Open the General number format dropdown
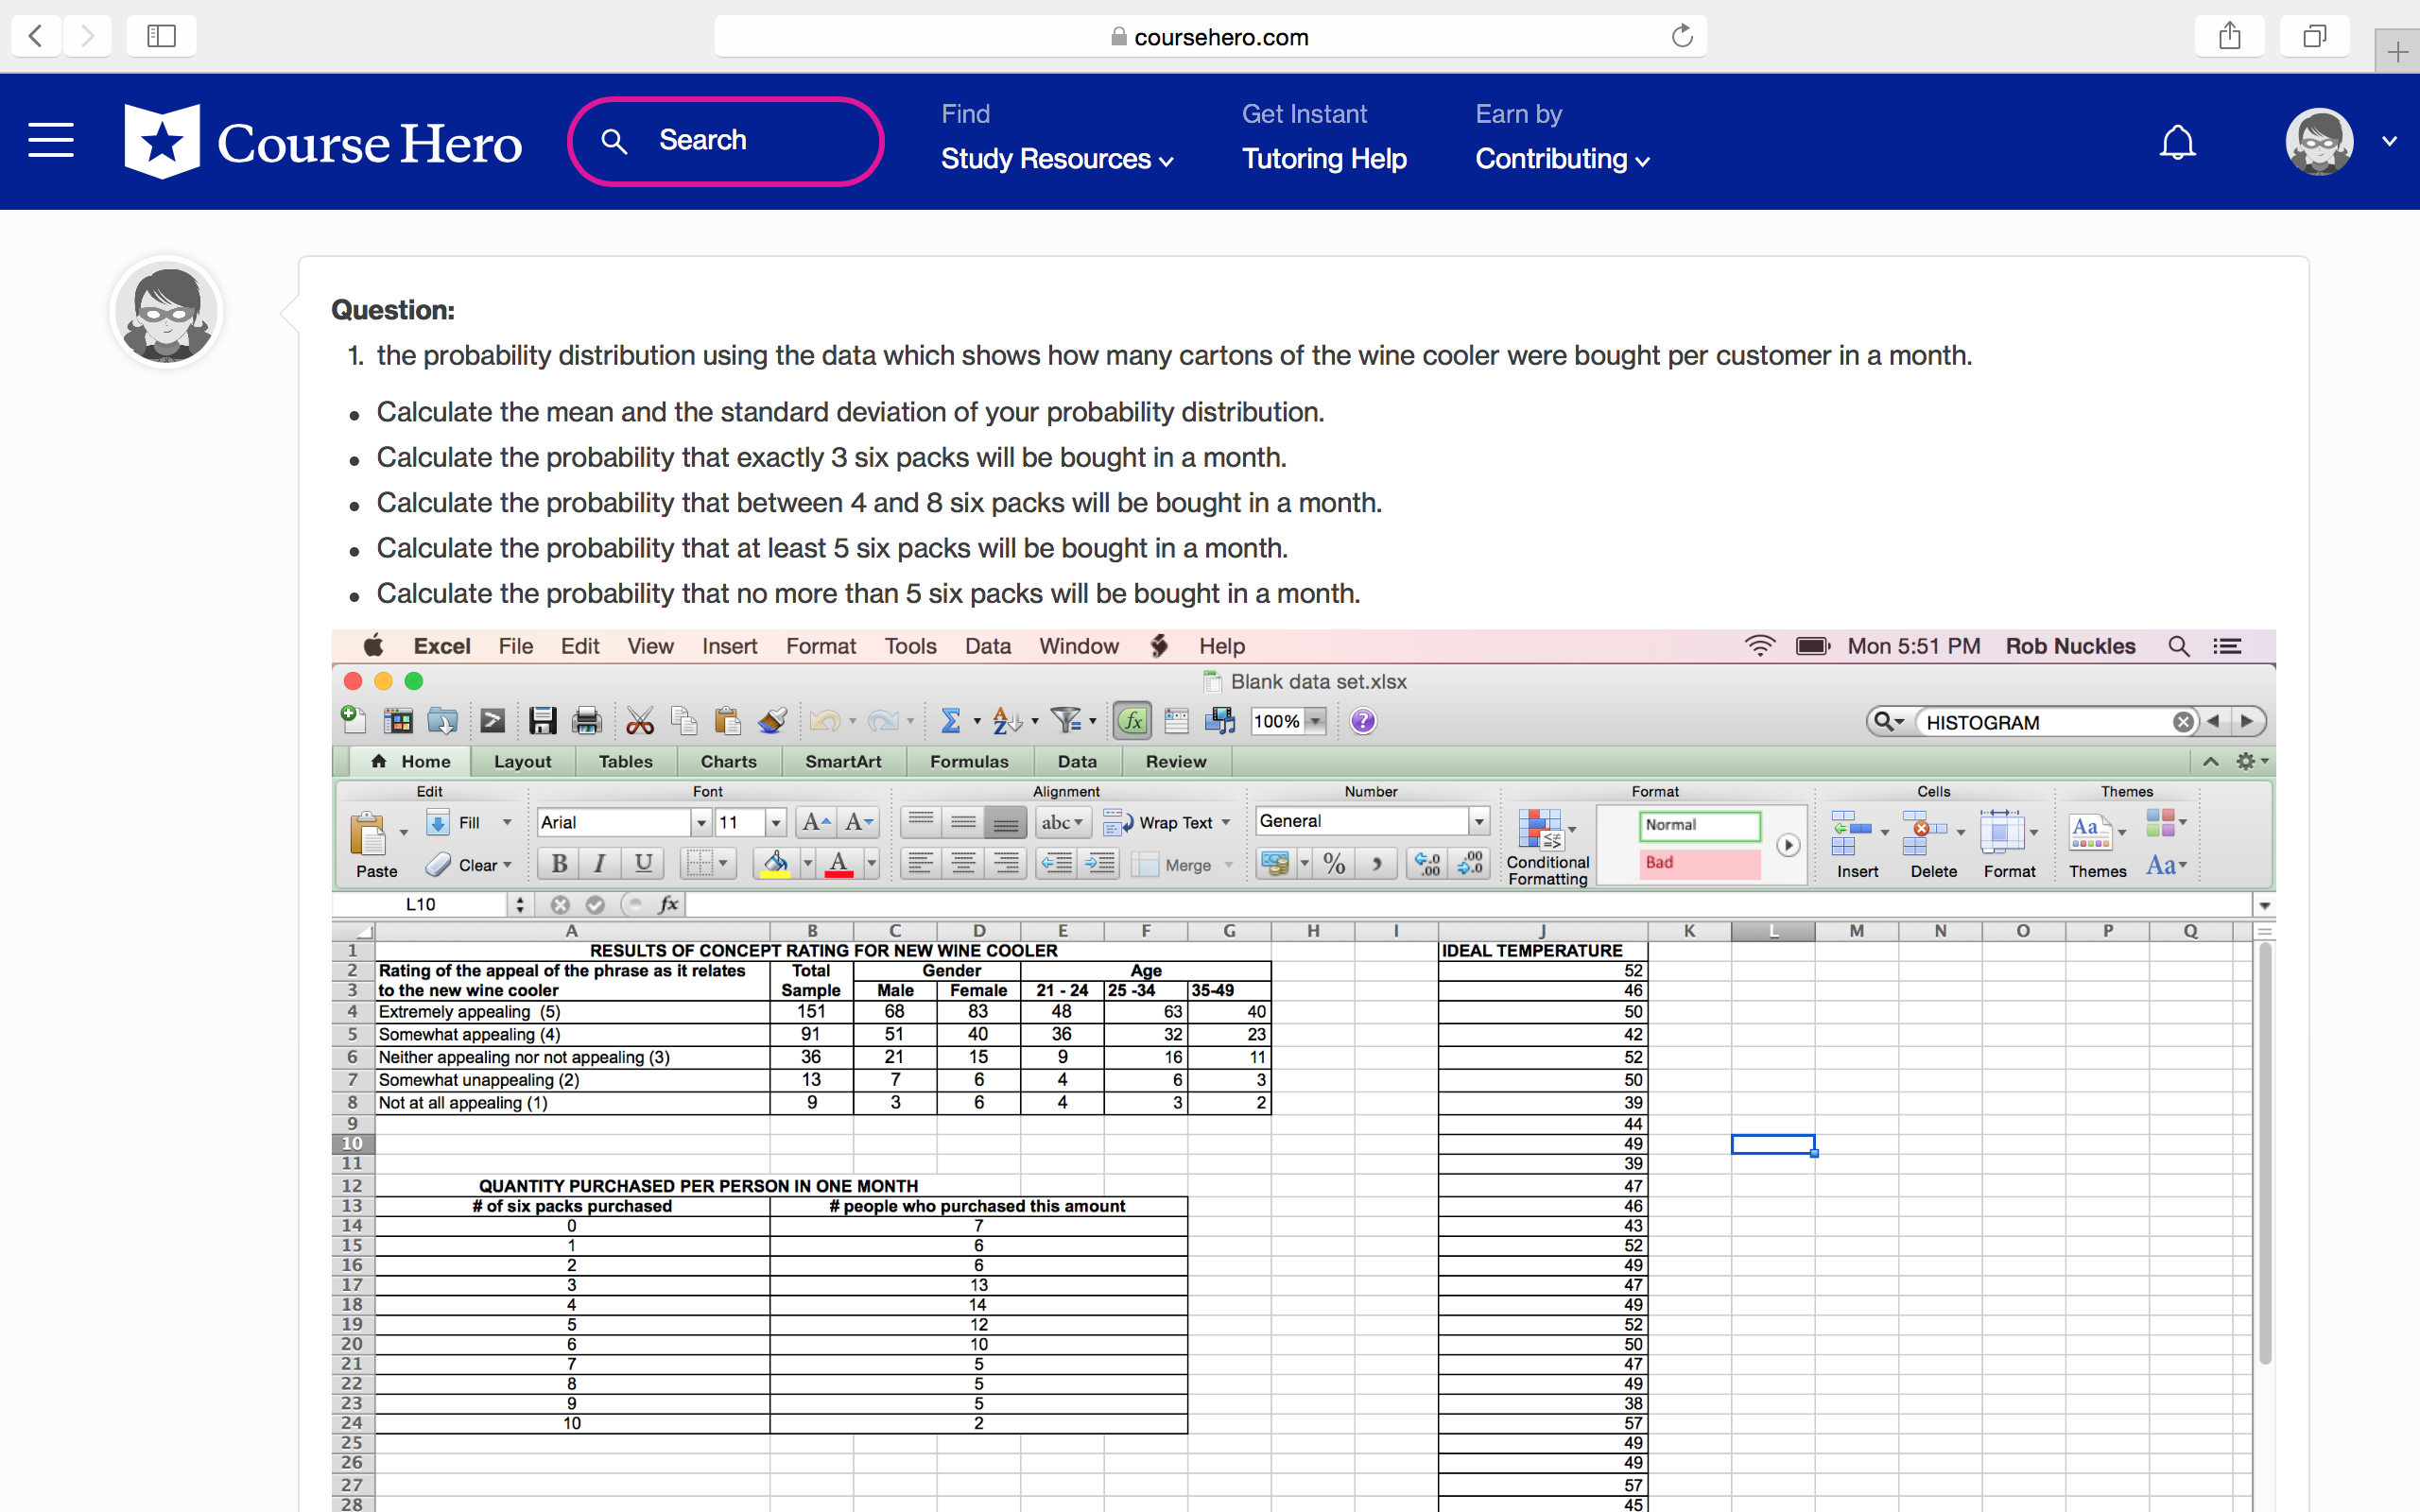The width and height of the screenshot is (2420, 1512). coord(1478,822)
